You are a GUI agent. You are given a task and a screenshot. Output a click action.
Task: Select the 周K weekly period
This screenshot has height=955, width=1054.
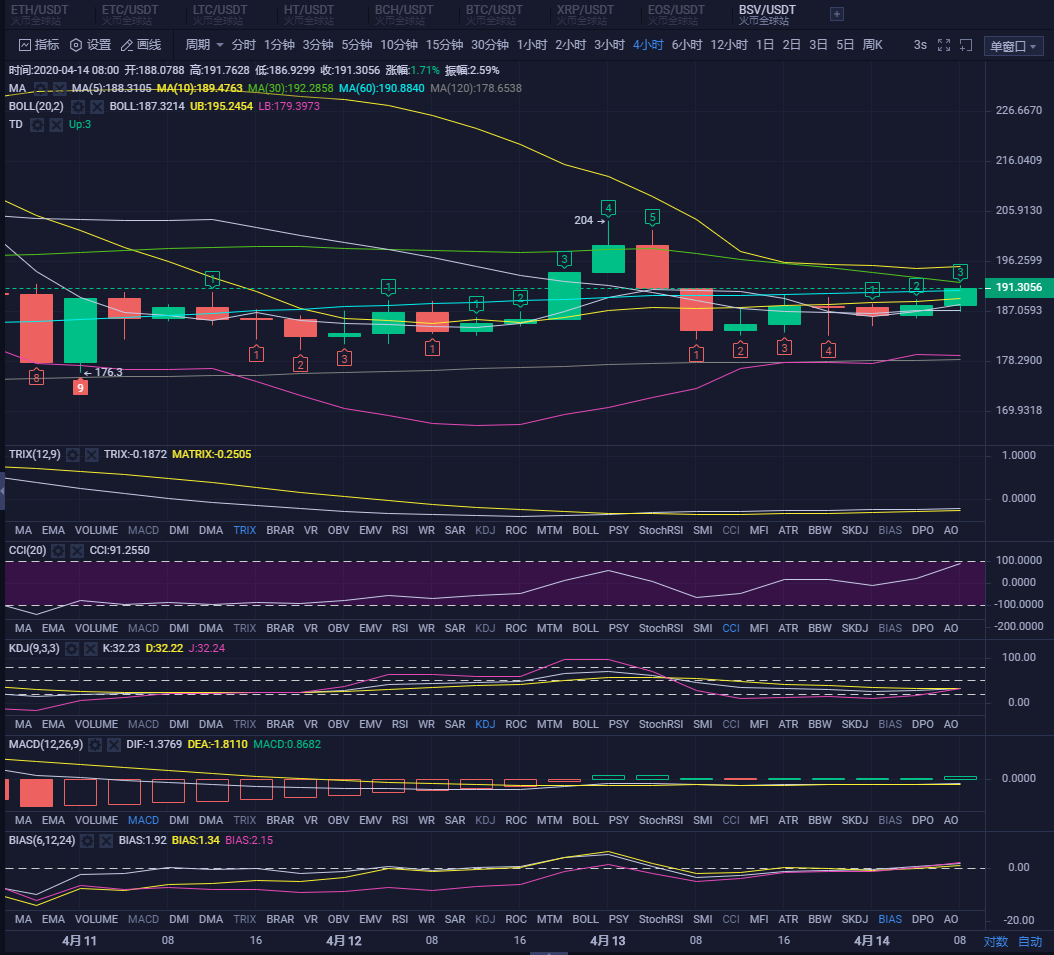(x=873, y=45)
